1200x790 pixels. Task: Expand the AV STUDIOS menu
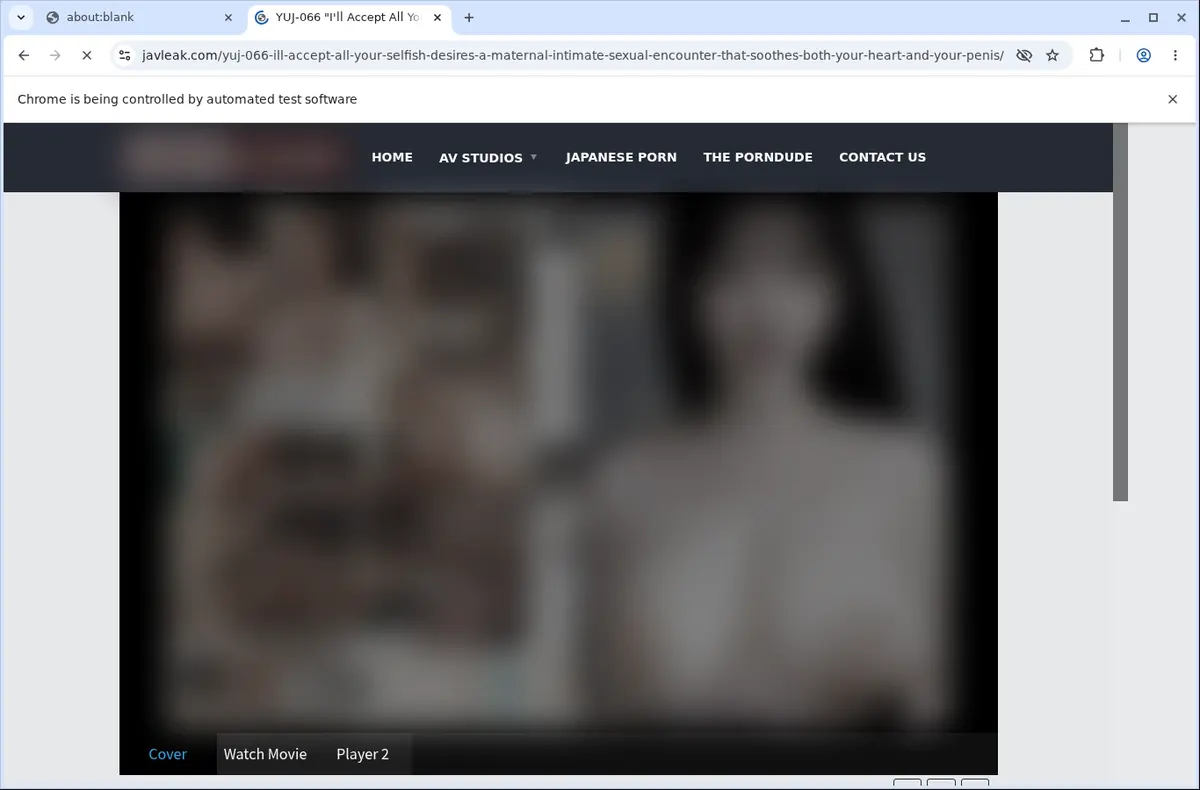click(488, 157)
